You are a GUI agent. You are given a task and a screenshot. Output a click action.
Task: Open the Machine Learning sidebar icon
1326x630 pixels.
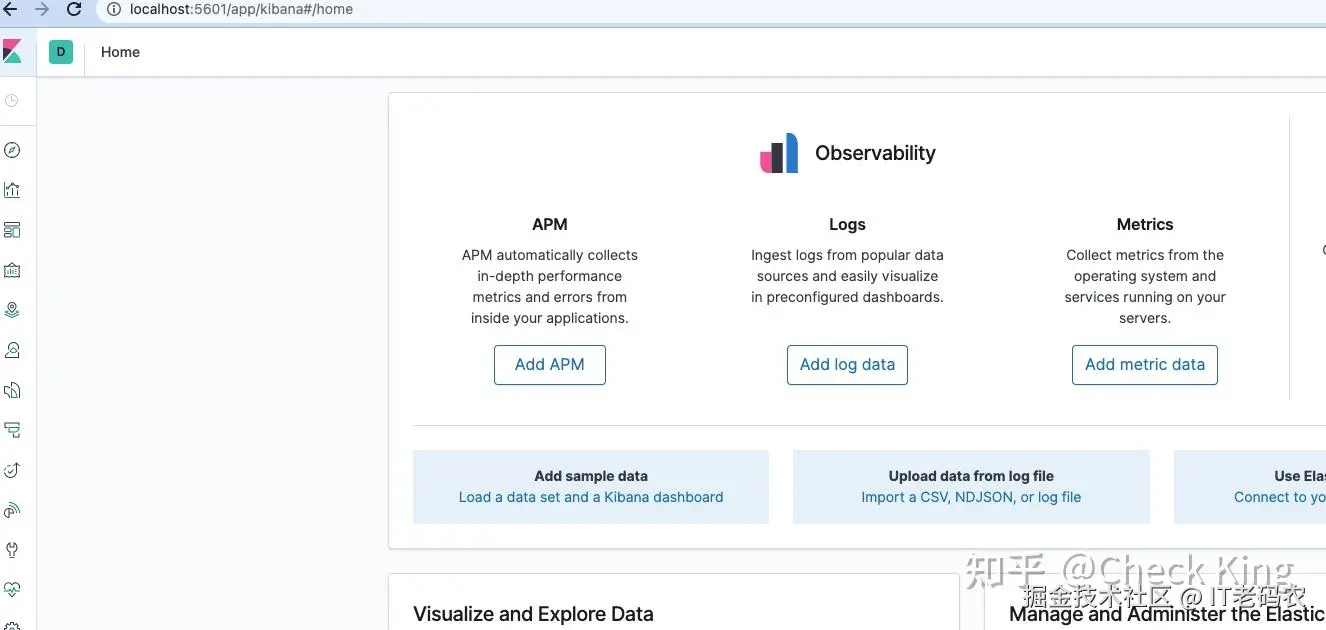click(12, 350)
